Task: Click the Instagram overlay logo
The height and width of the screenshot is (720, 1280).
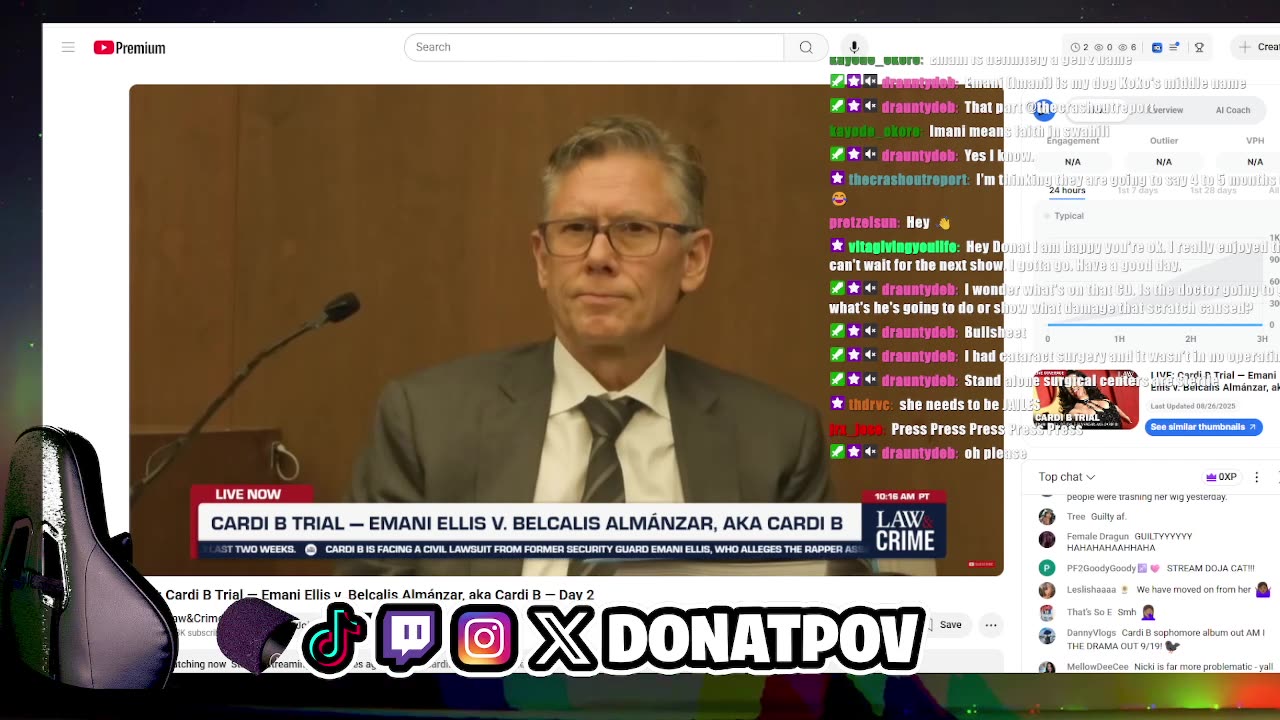Action: [484, 637]
